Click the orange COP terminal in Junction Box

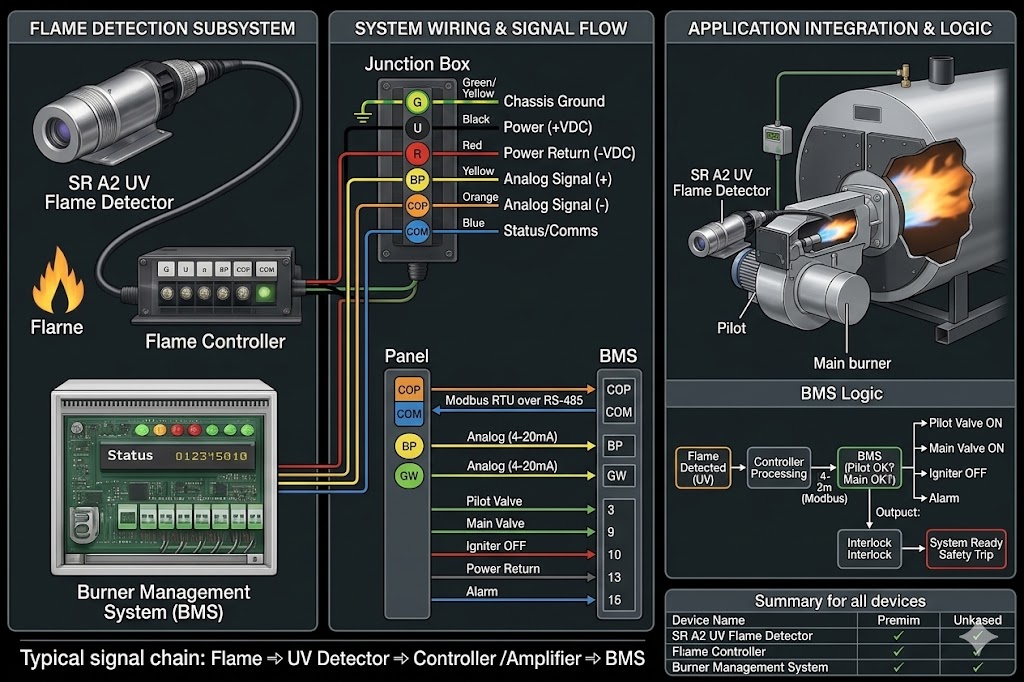(417, 205)
